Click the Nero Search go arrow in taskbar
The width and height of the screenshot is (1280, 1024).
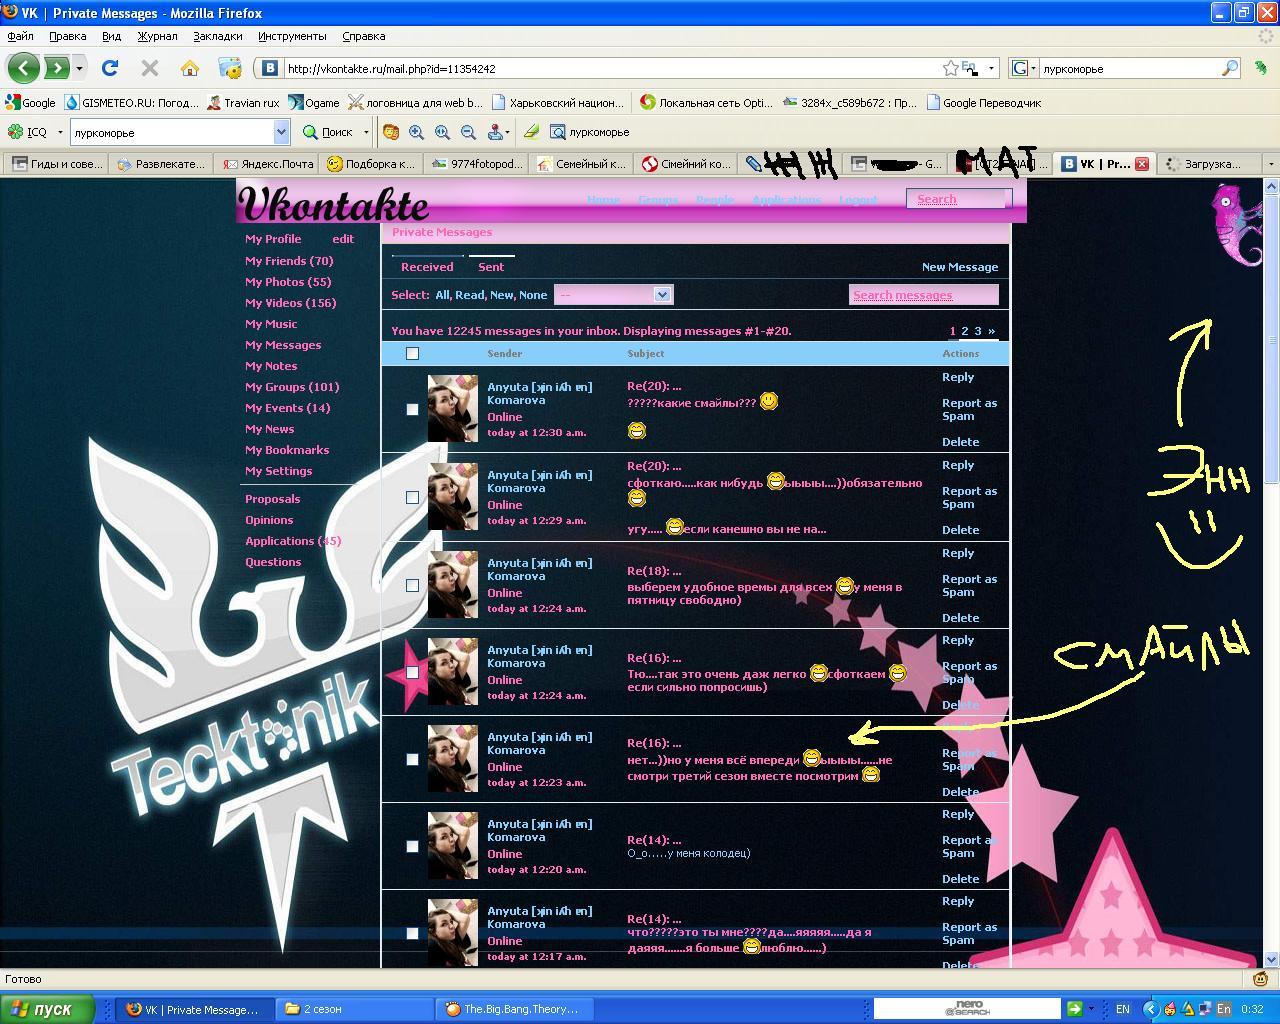tap(1074, 1009)
